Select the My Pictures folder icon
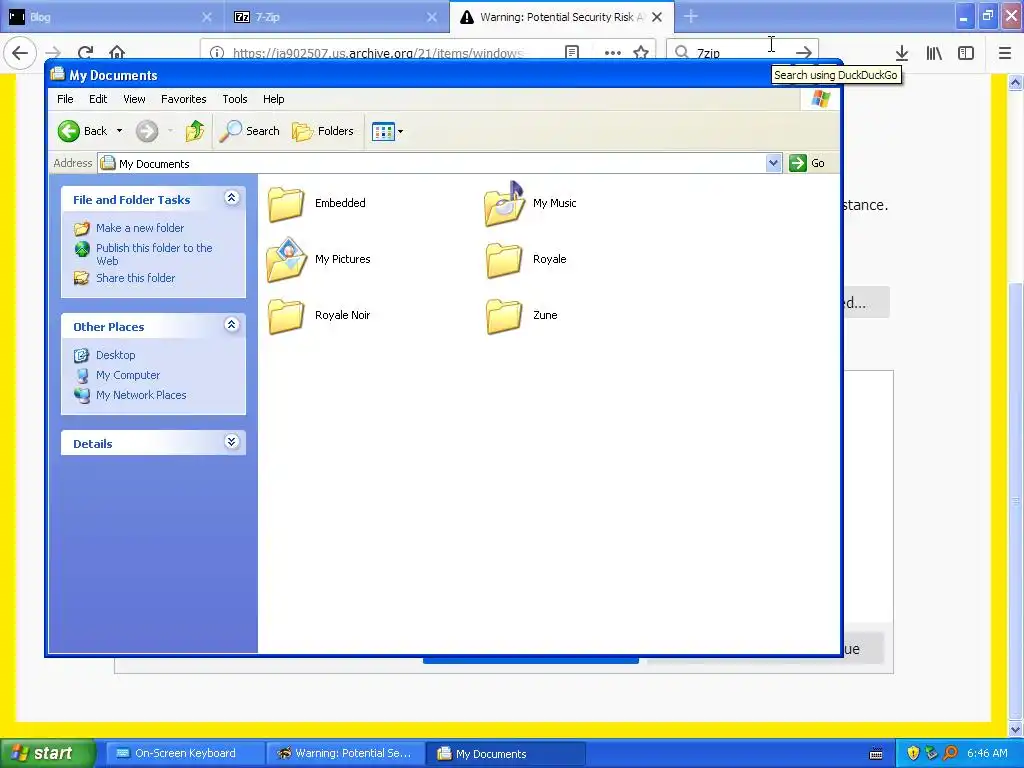Image resolution: width=1024 pixels, height=768 pixels. click(286, 260)
